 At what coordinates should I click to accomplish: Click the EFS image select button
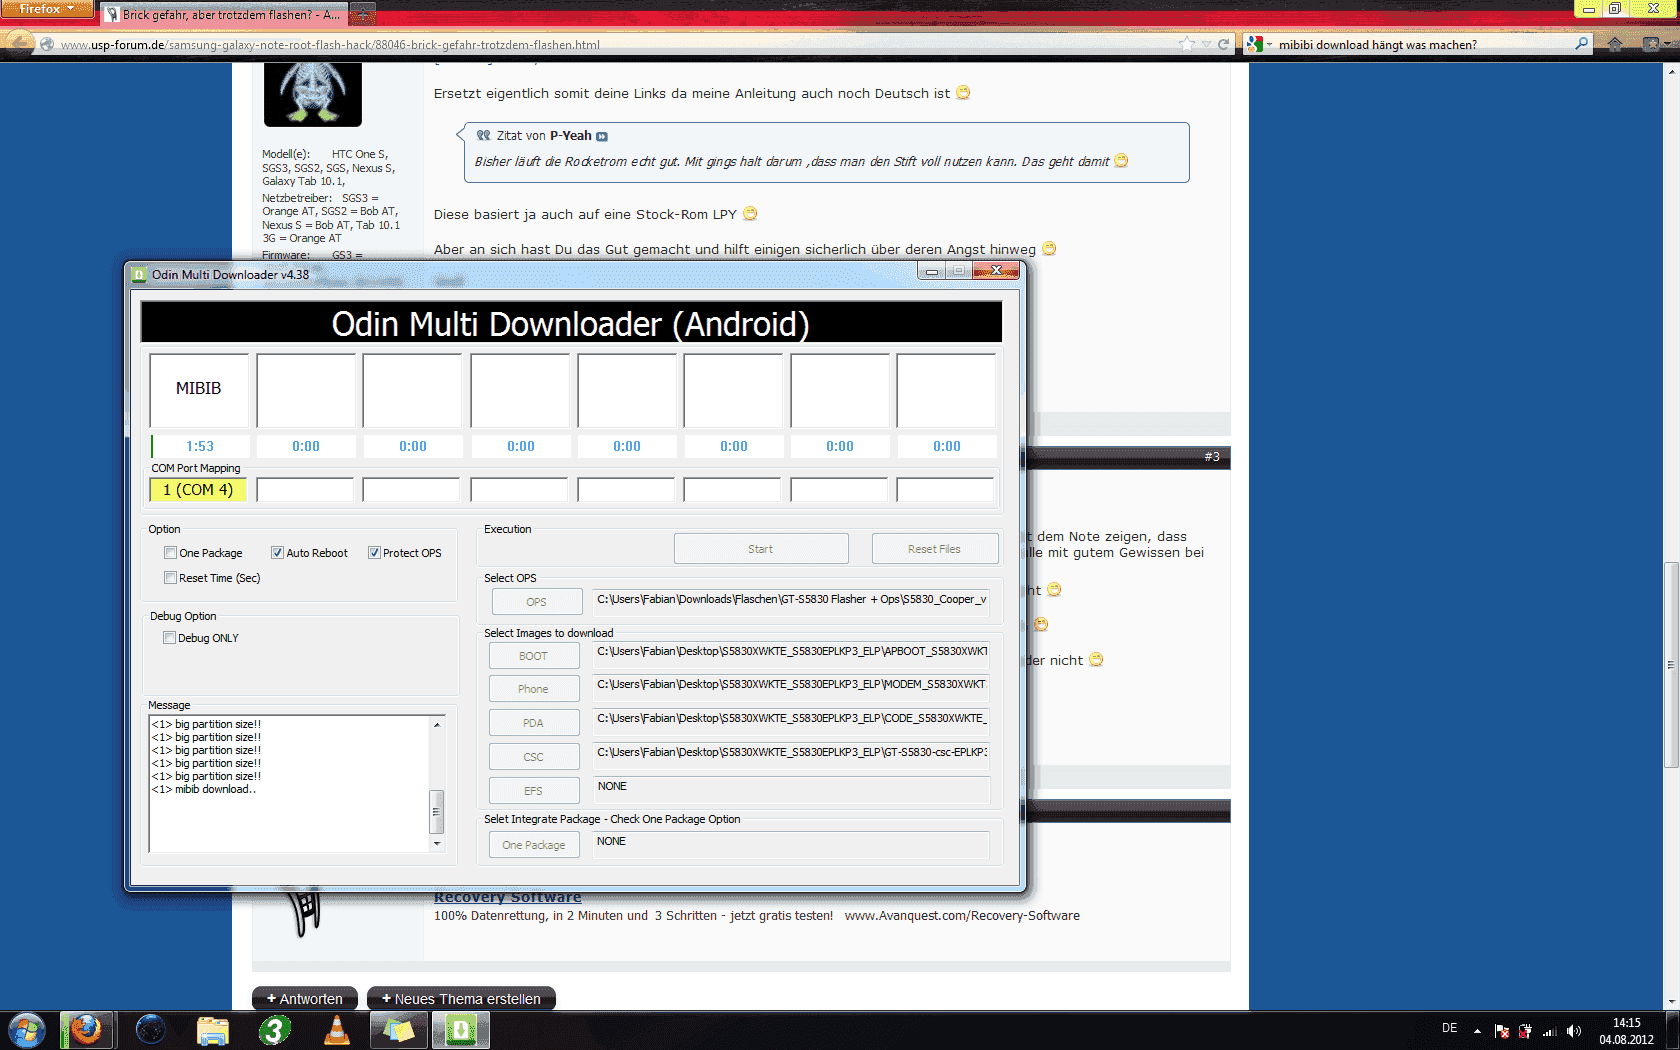534,791
